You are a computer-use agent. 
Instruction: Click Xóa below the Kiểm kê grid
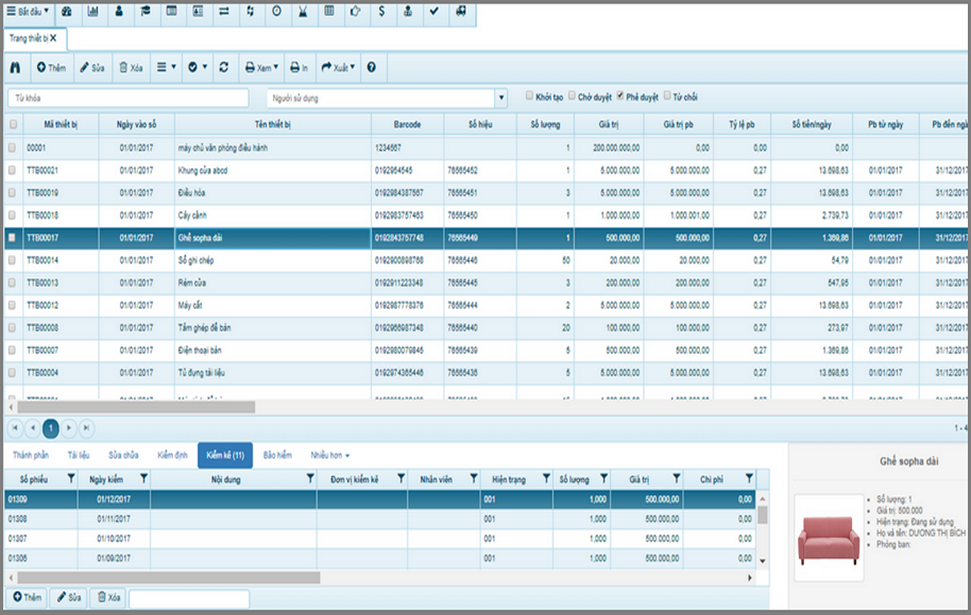(x=108, y=597)
